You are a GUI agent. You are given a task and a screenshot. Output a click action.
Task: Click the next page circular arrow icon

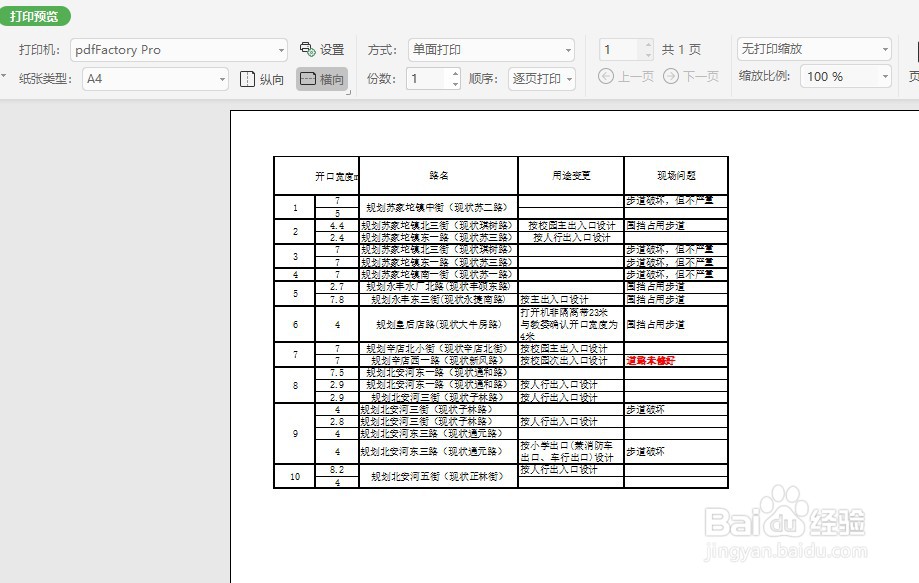672,76
